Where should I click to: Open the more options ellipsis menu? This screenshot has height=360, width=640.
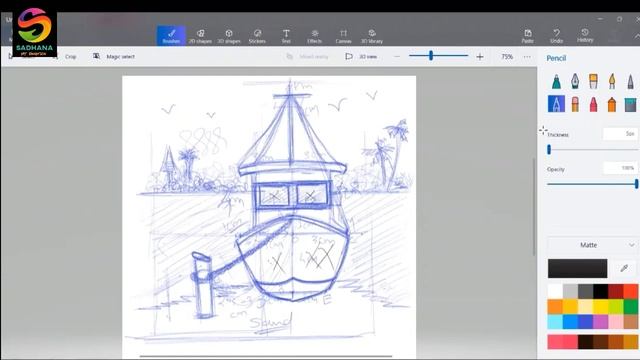pyautogui.click(x=527, y=57)
